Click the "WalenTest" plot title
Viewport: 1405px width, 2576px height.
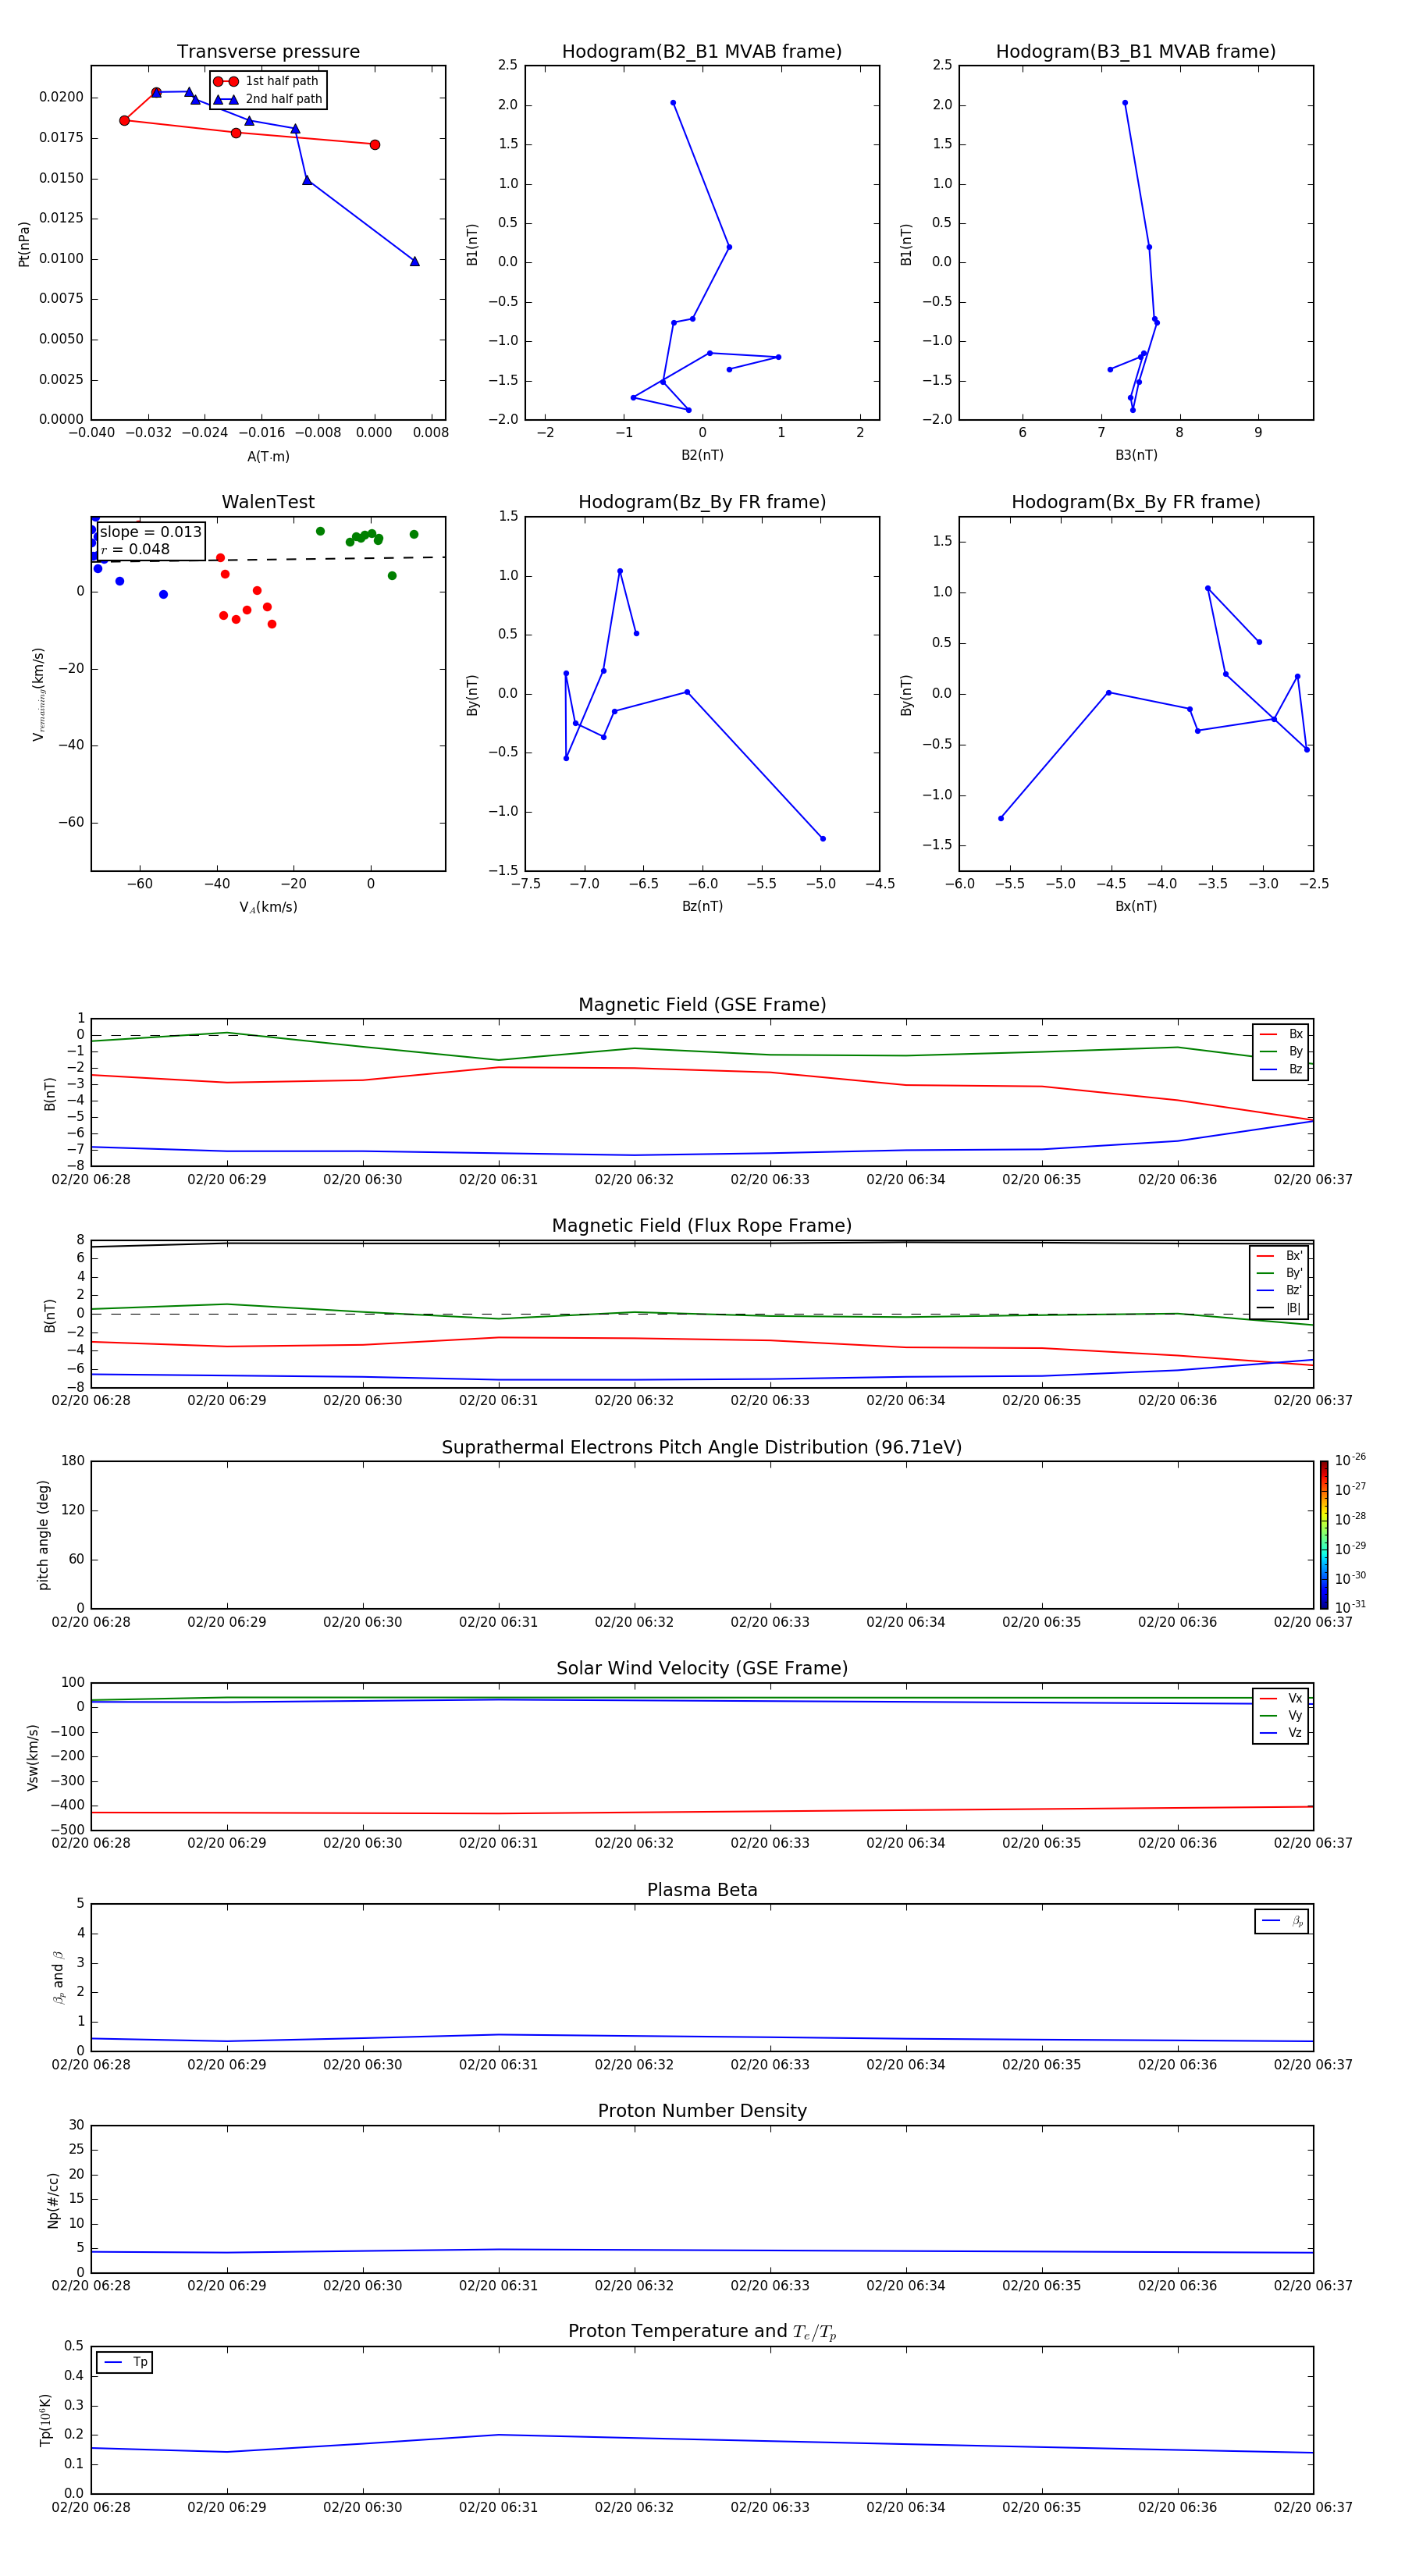tap(268, 502)
